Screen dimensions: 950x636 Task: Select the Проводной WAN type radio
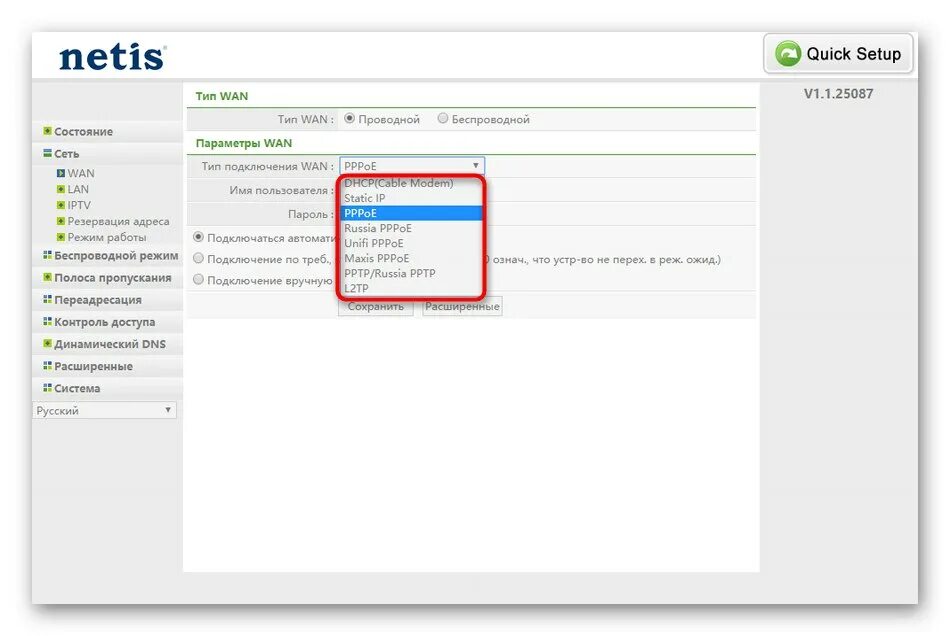coord(350,119)
